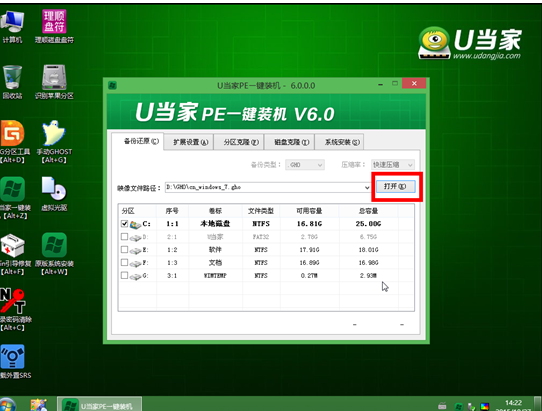Image resolution: width=542 pixels, height=411 pixels.
Task: Click the Windows Start orb
Action: click(x=8, y=405)
